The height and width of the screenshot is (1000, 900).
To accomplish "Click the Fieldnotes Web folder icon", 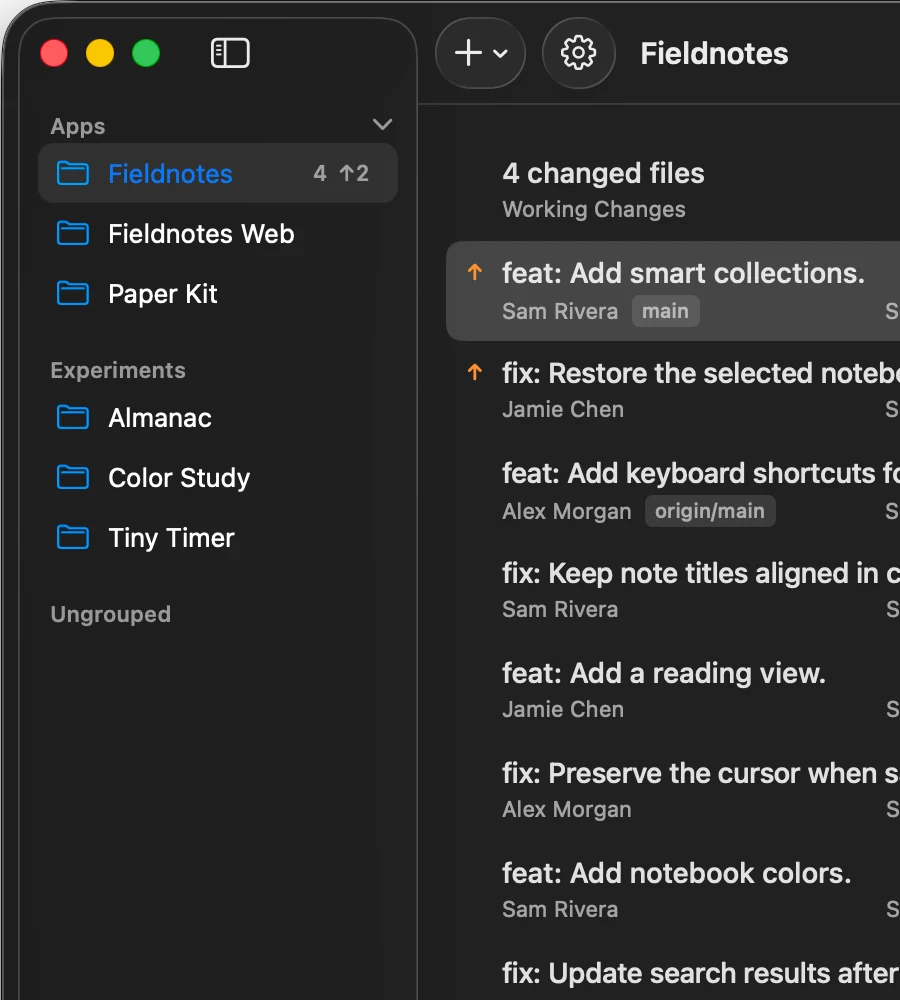I will [x=73, y=233].
